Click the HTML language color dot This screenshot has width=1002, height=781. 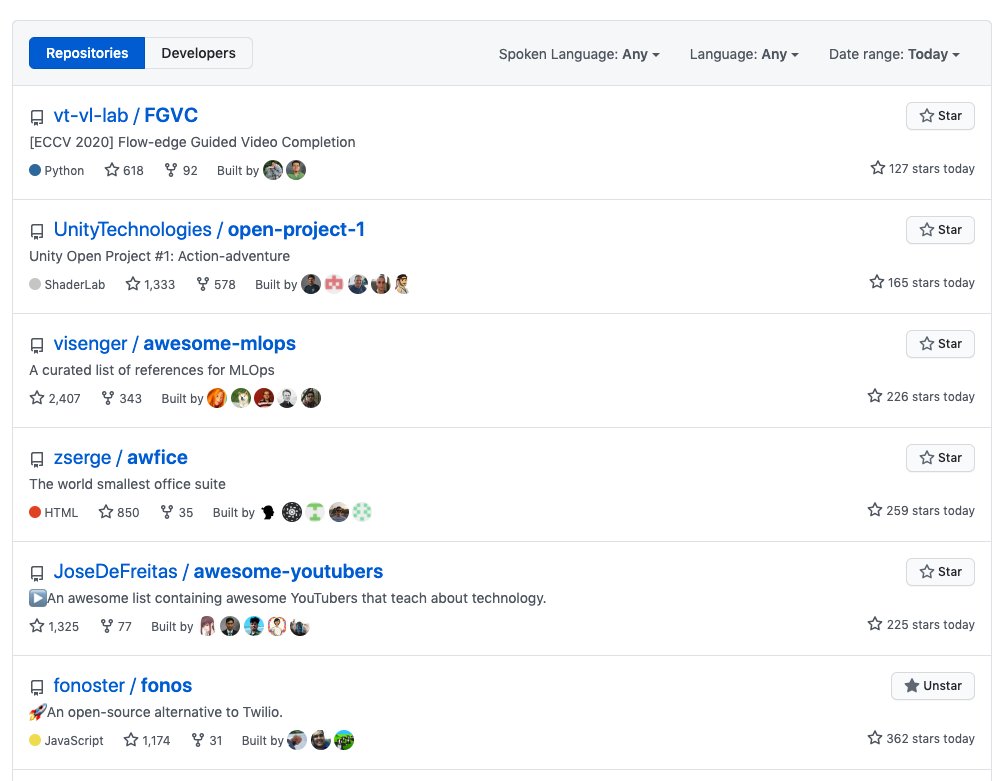tap(35, 512)
